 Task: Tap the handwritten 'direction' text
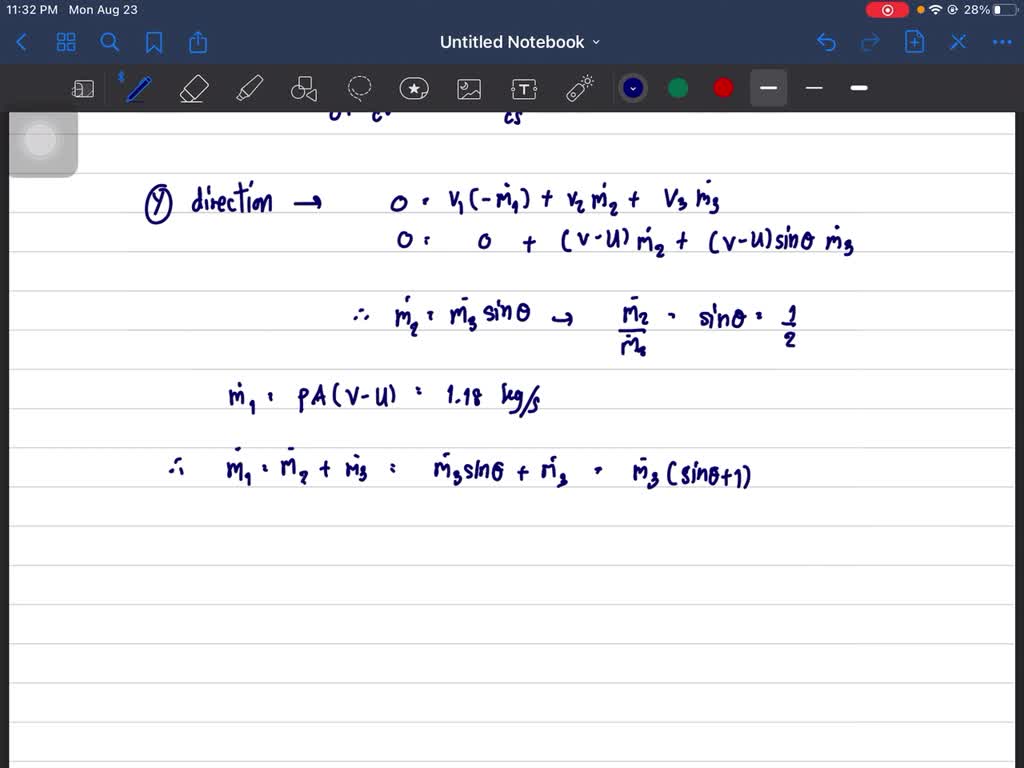[x=231, y=200]
